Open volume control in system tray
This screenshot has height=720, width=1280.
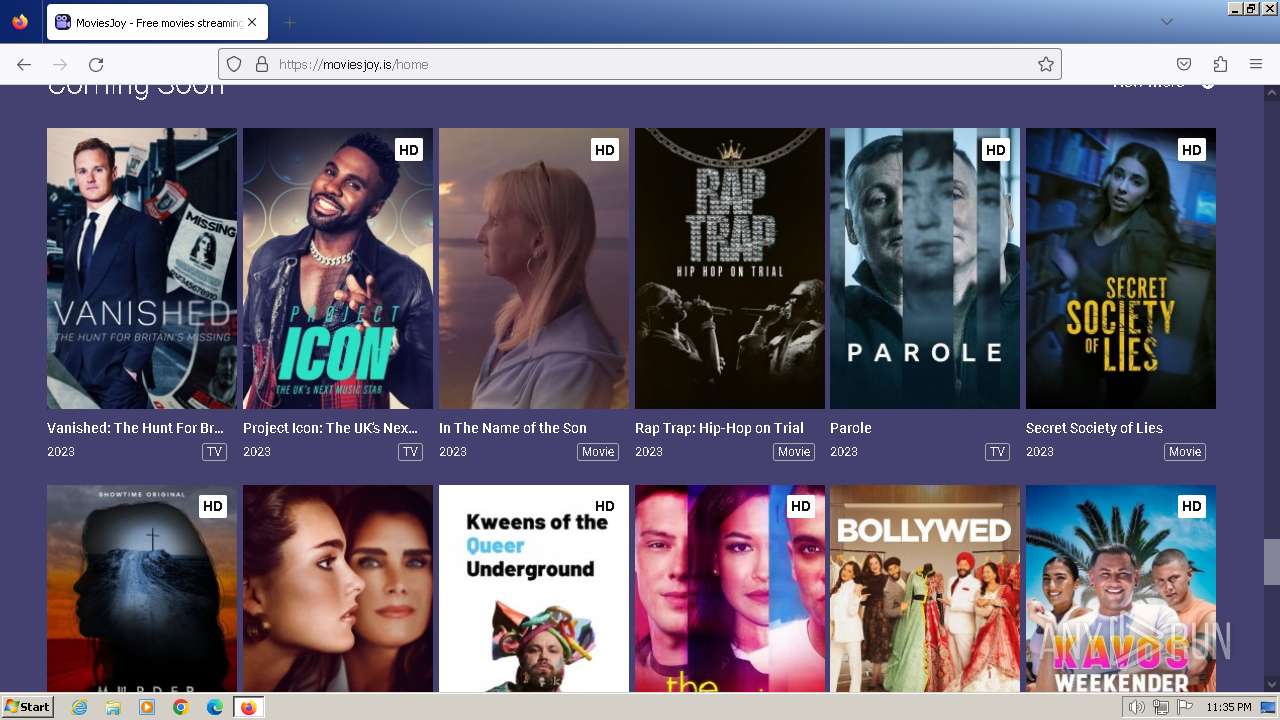(1137, 707)
